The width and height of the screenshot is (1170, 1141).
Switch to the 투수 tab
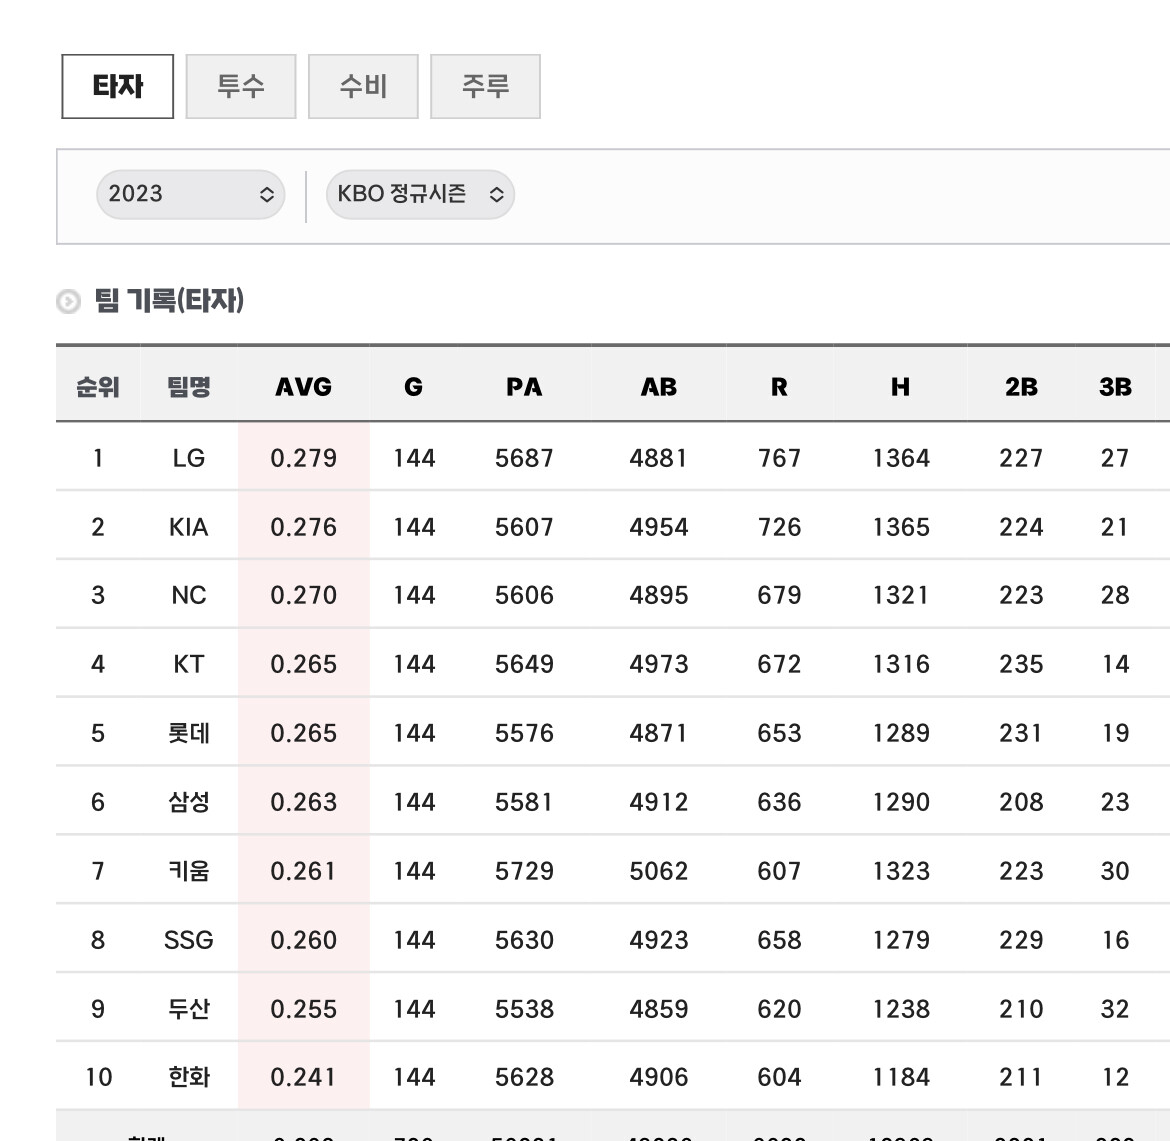pyautogui.click(x=241, y=87)
